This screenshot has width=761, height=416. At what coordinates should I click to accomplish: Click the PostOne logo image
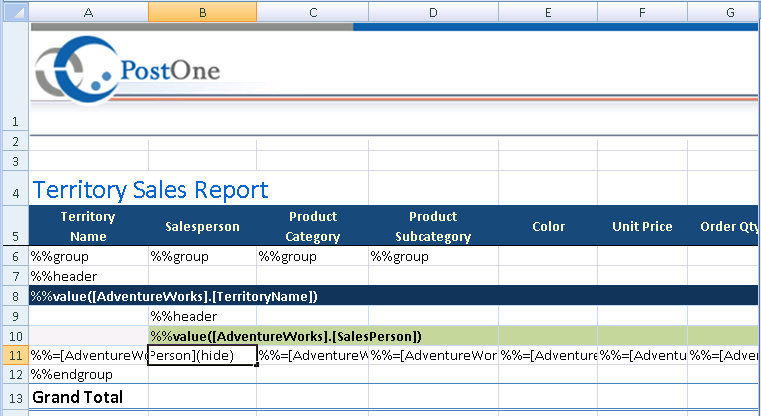(x=127, y=70)
